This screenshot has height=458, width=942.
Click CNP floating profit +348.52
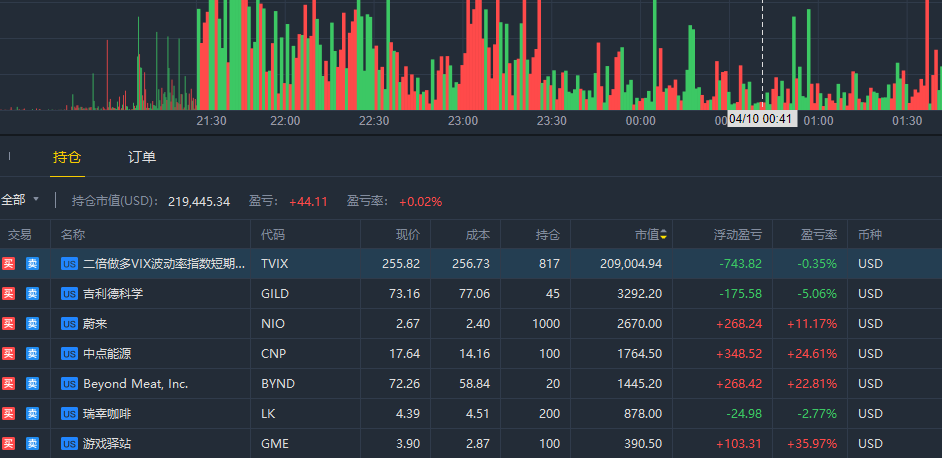739,354
